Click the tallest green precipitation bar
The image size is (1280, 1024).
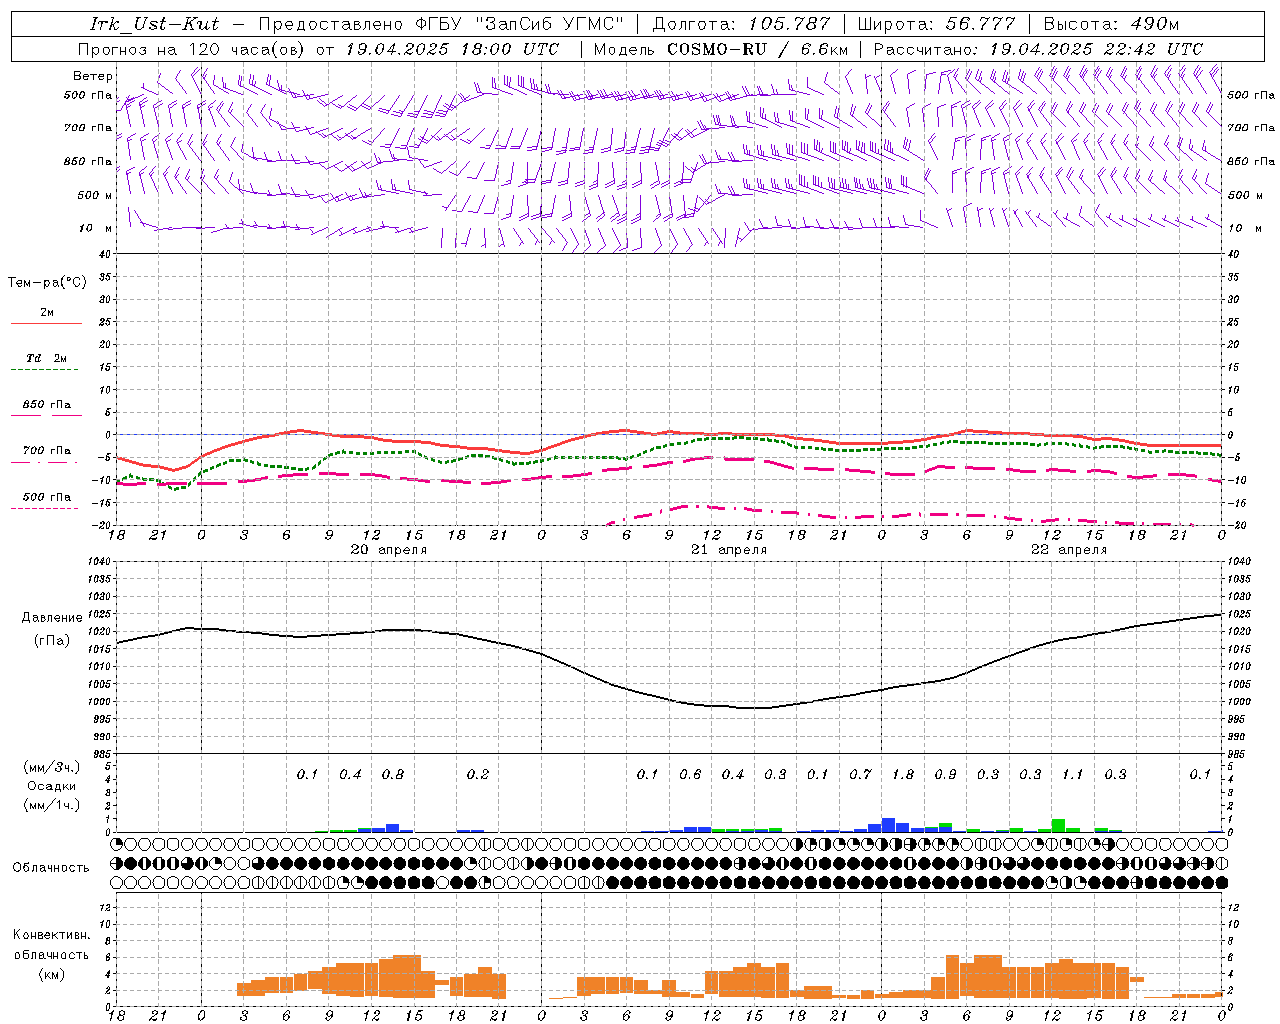coord(1058,825)
